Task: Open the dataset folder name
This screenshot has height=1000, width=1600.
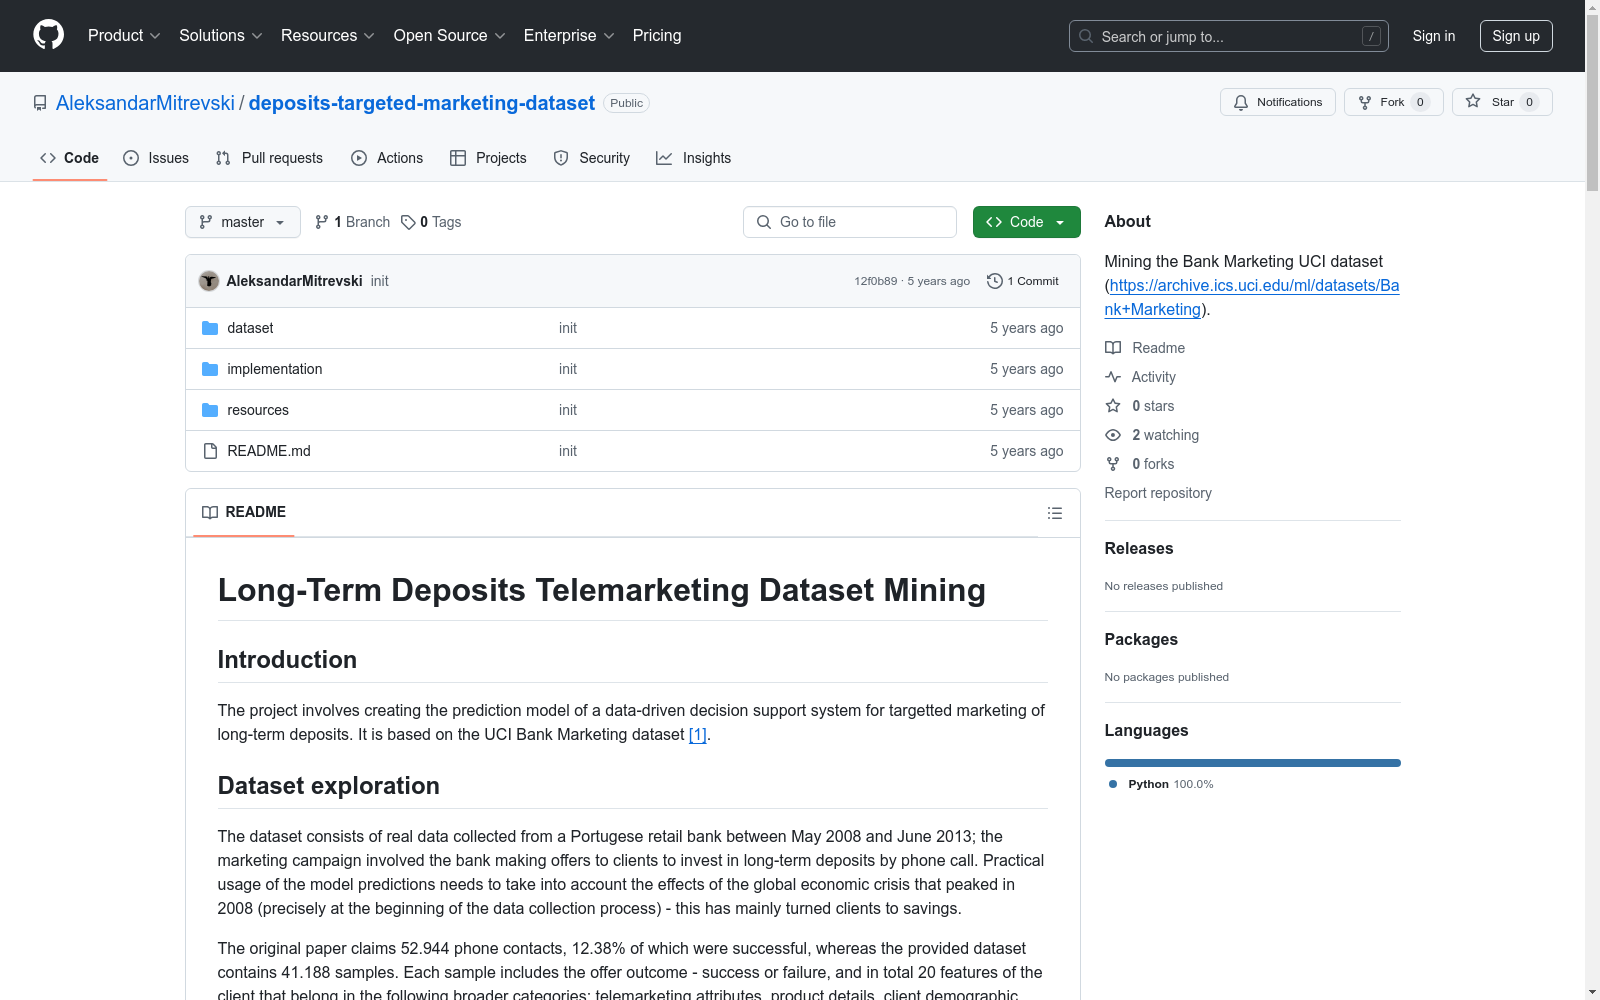Action: tap(250, 328)
